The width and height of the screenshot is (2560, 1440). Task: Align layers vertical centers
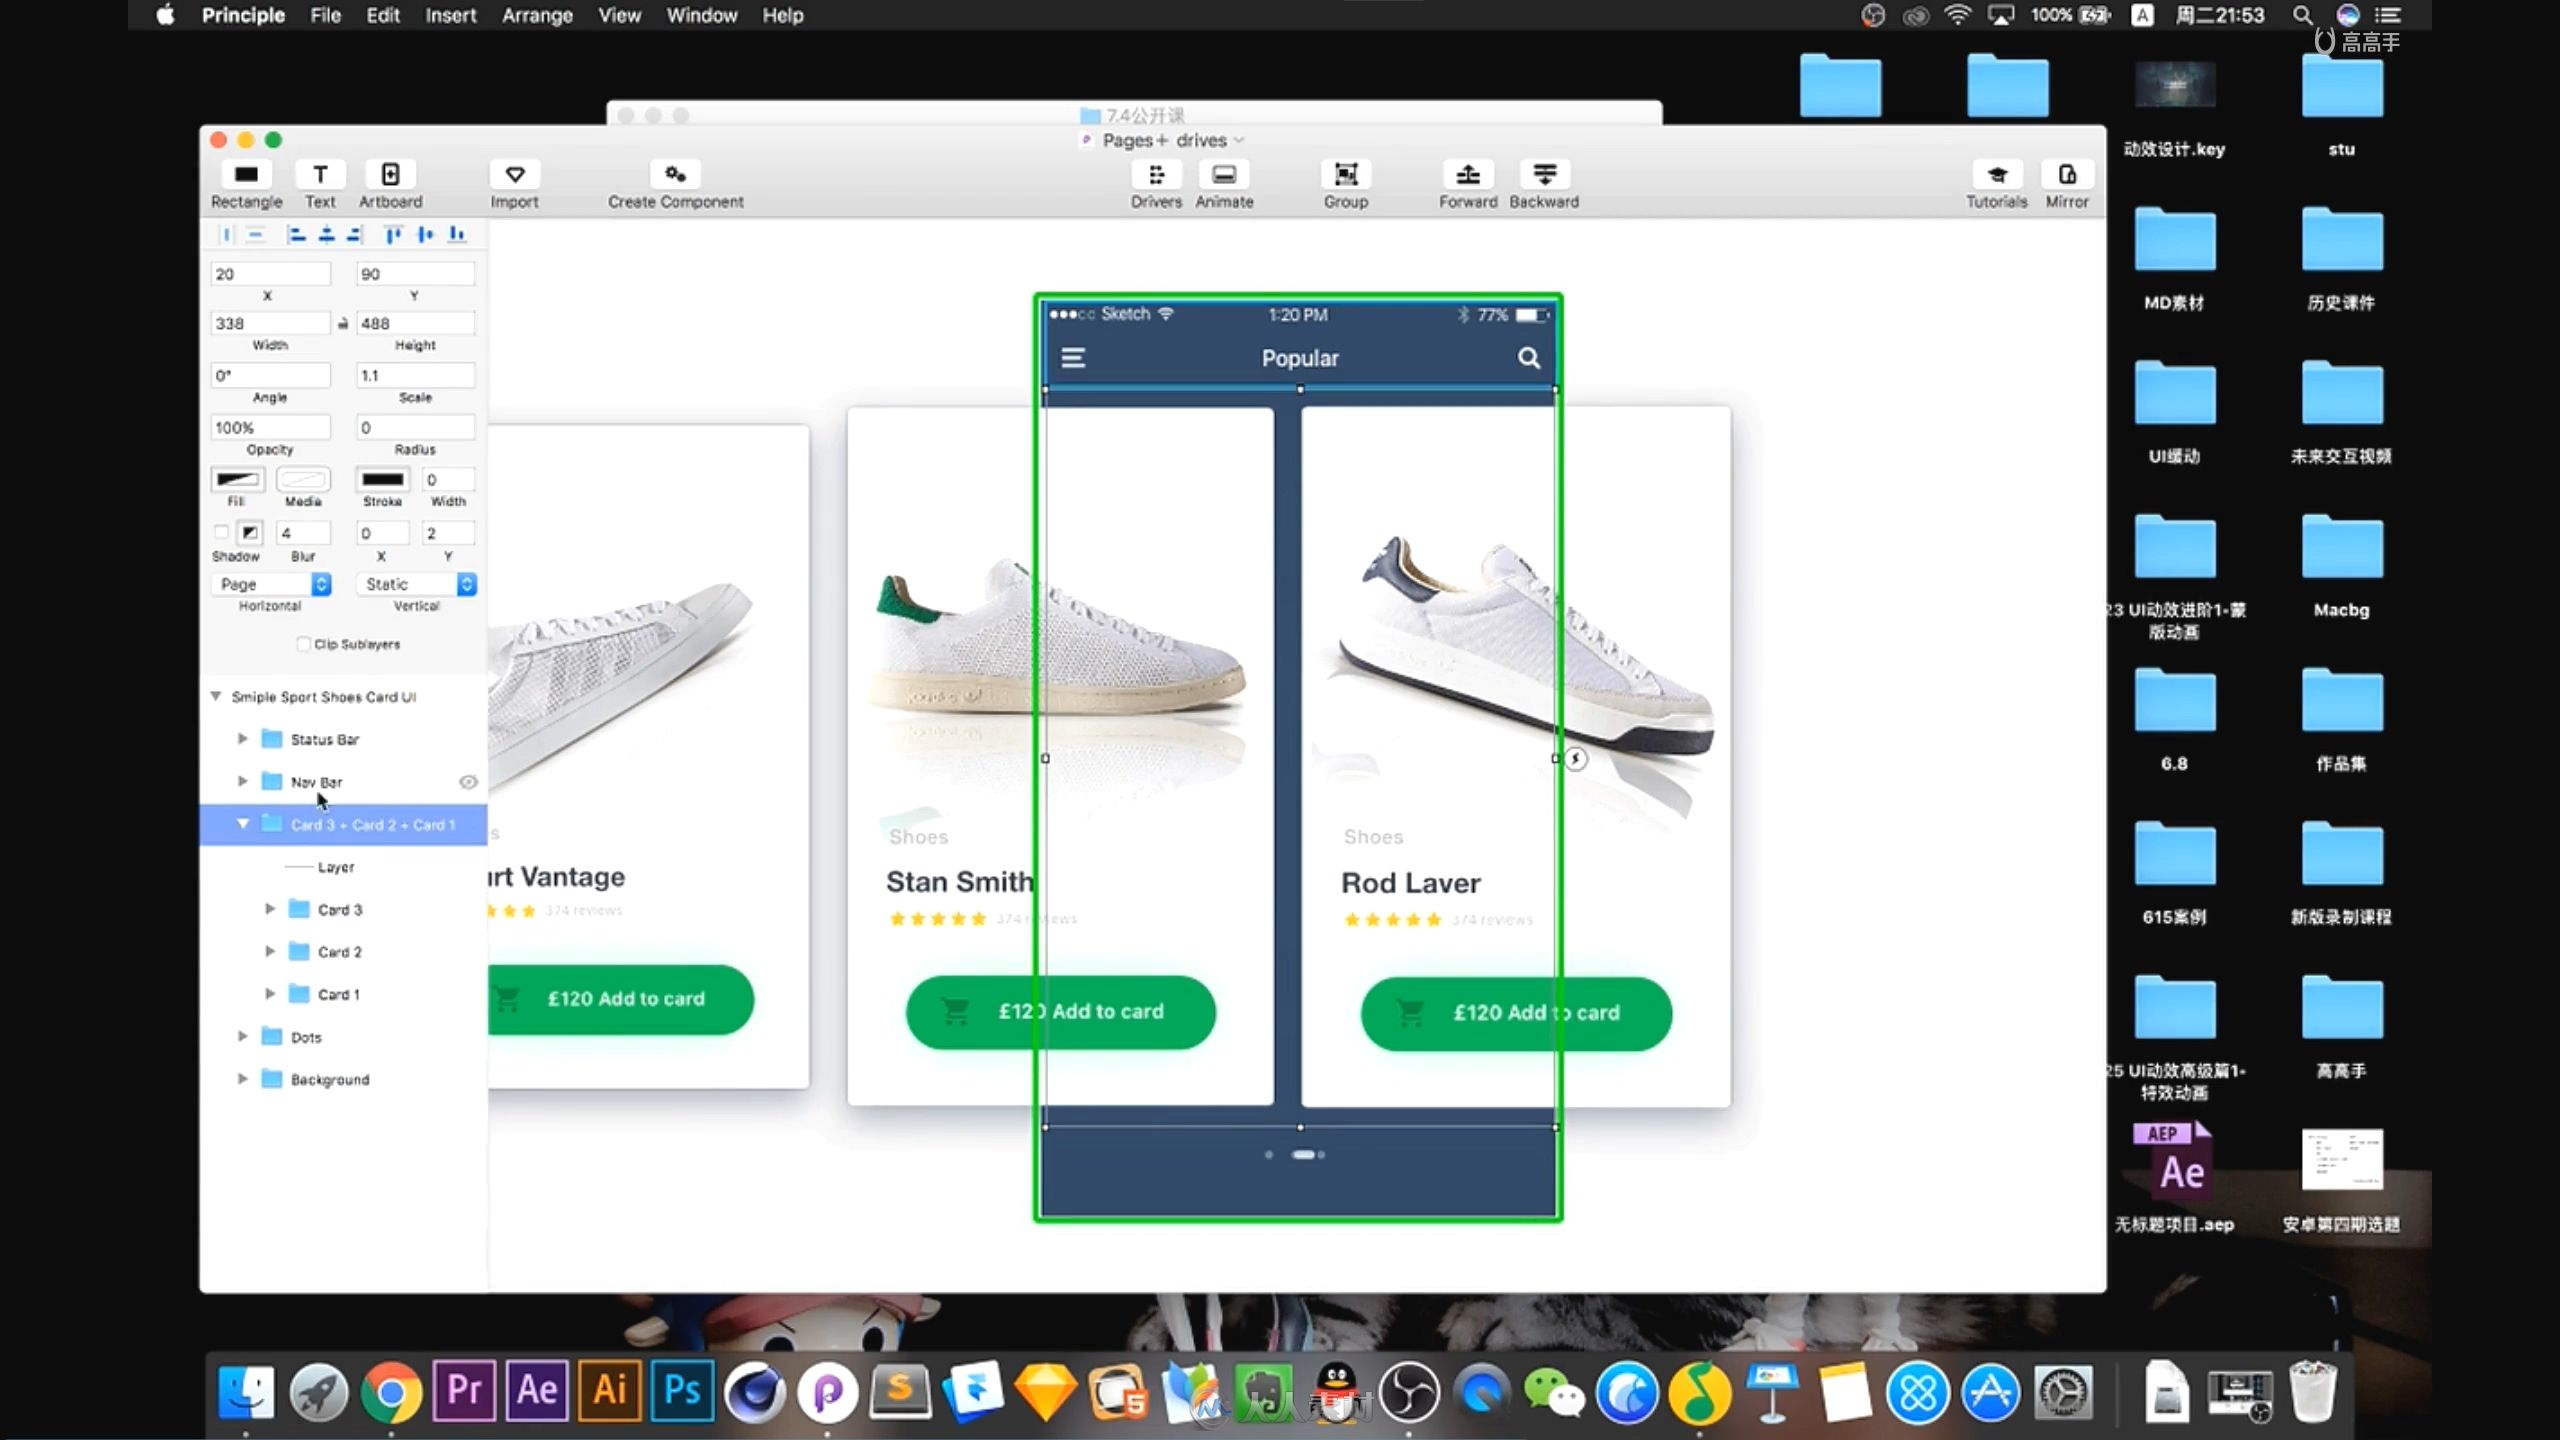tap(425, 234)
